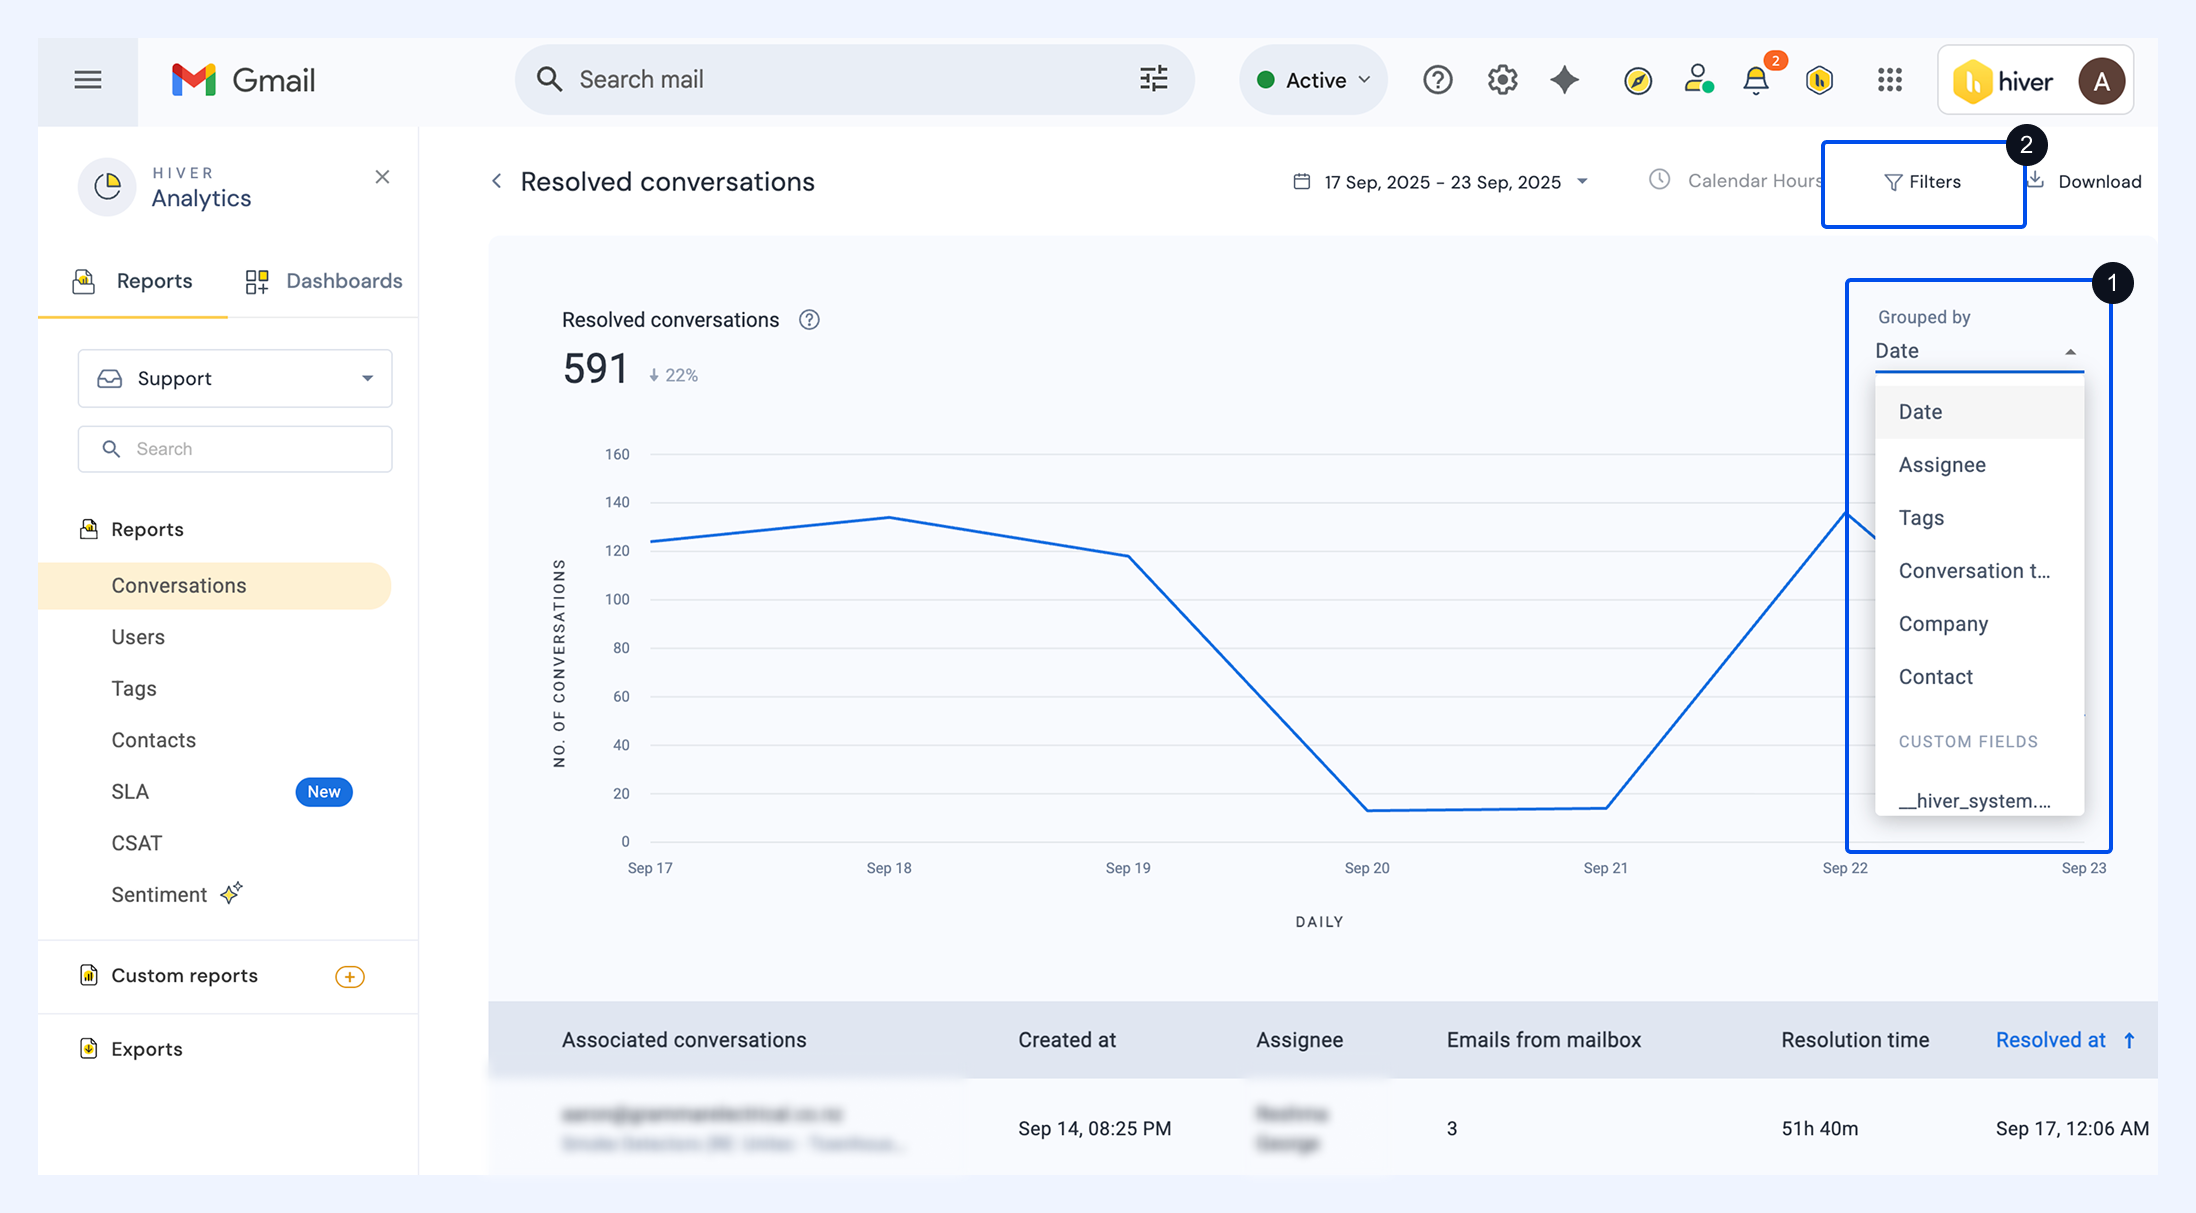
Task: Open Gmail settings gear icon
Action: point(1502,80)
